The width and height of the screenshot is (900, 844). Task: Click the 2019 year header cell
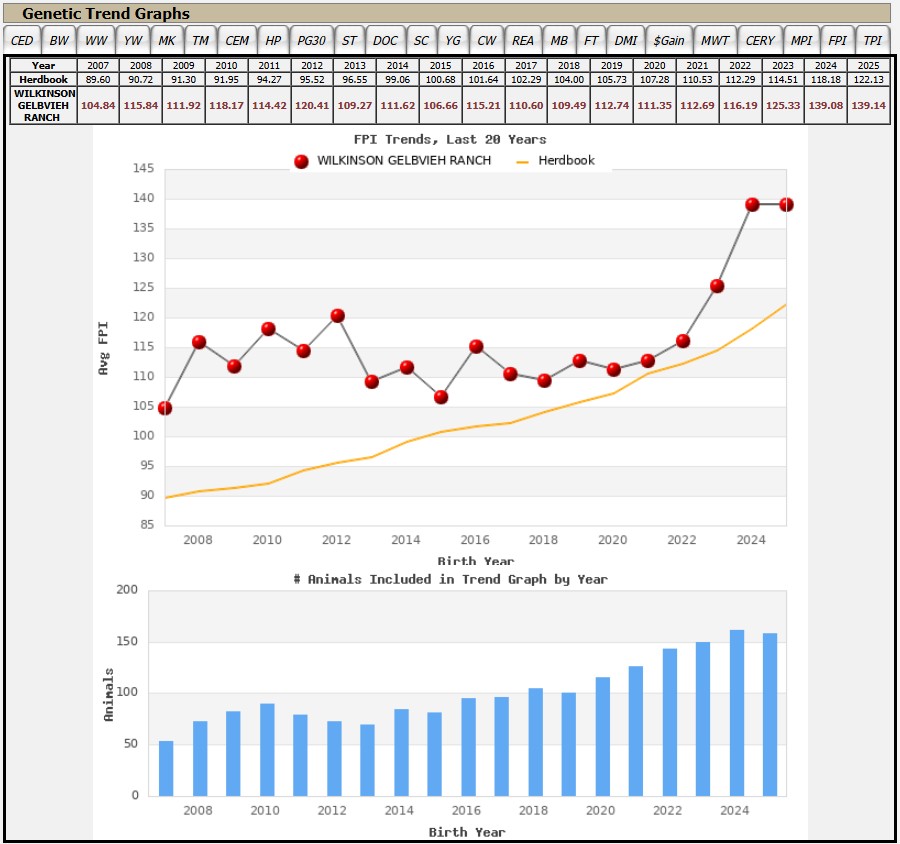pyautogui.click(x=612, y=65)
